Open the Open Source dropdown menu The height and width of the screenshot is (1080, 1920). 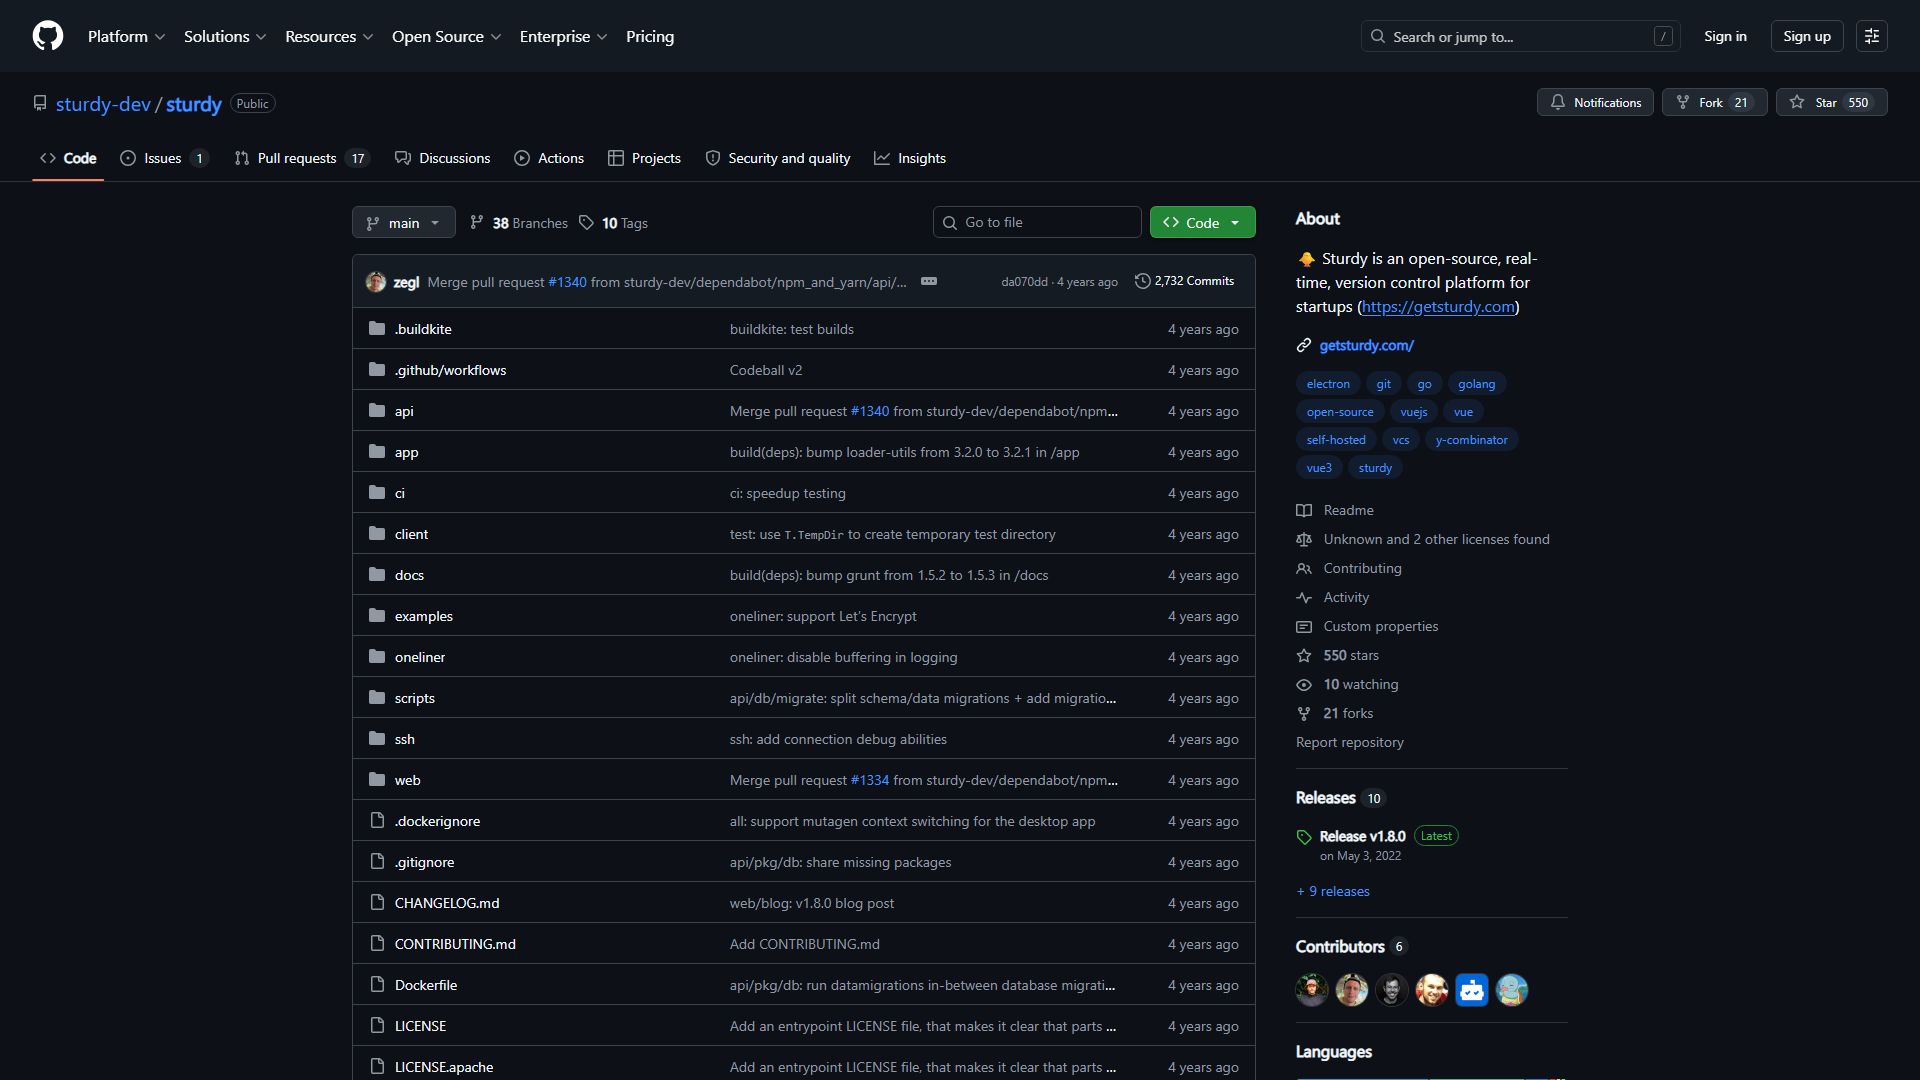[446, 36]
